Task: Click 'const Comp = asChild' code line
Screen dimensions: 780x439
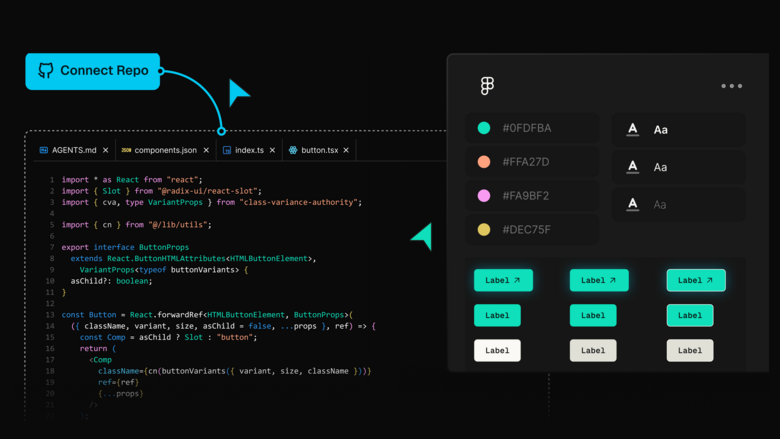Action: 169,337
